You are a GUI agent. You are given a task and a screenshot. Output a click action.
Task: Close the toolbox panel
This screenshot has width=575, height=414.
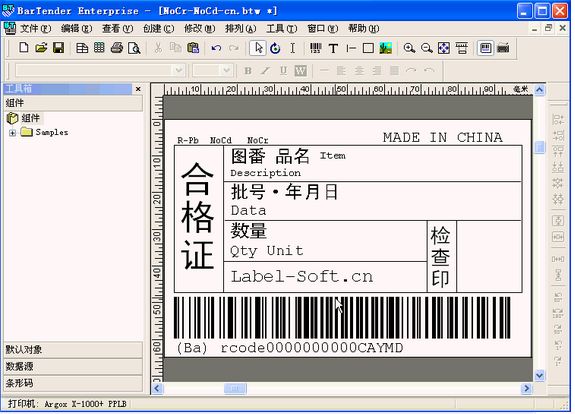point(138,89)
